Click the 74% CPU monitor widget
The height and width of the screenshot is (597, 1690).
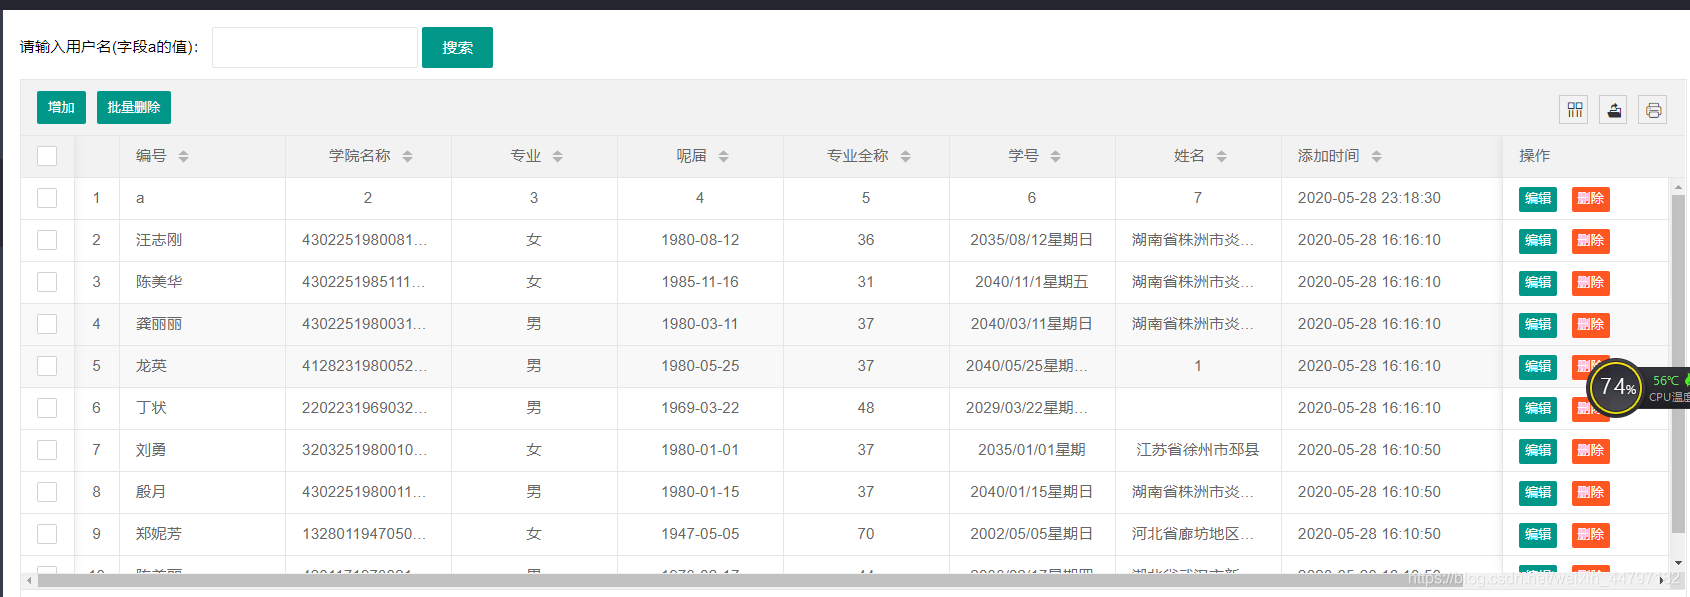pos(1617,387)
